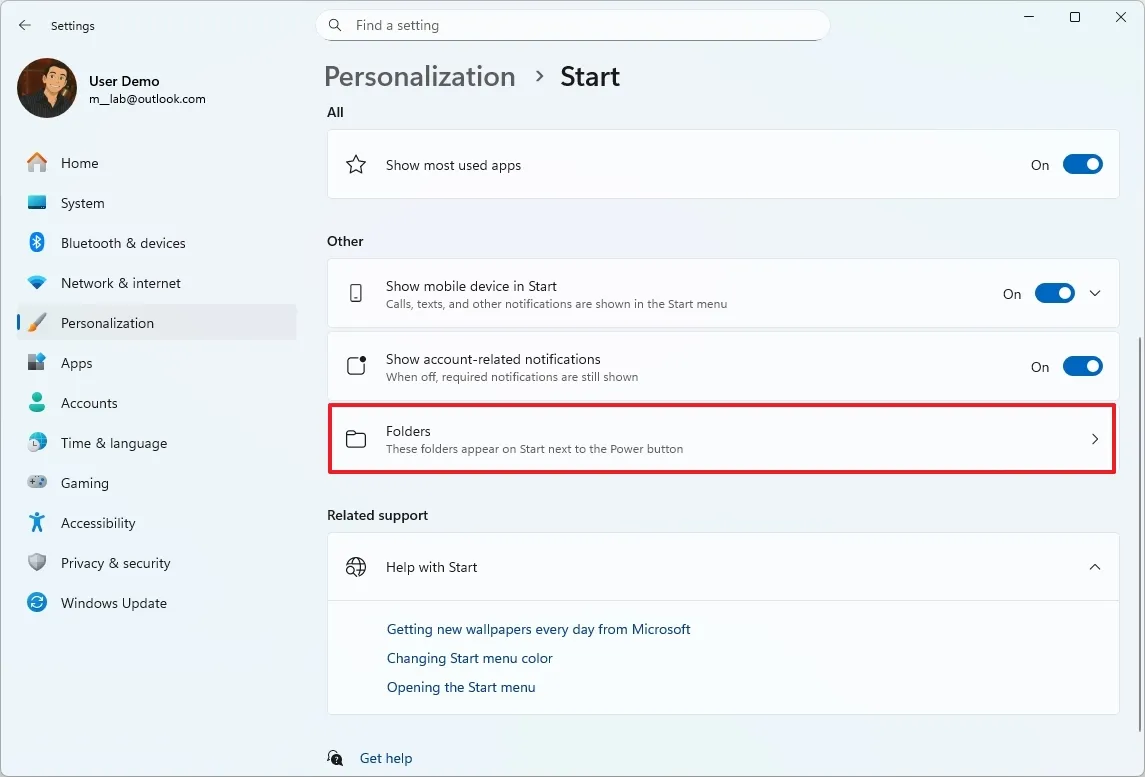Collapse the Help with Start section

click(1095, 567)
